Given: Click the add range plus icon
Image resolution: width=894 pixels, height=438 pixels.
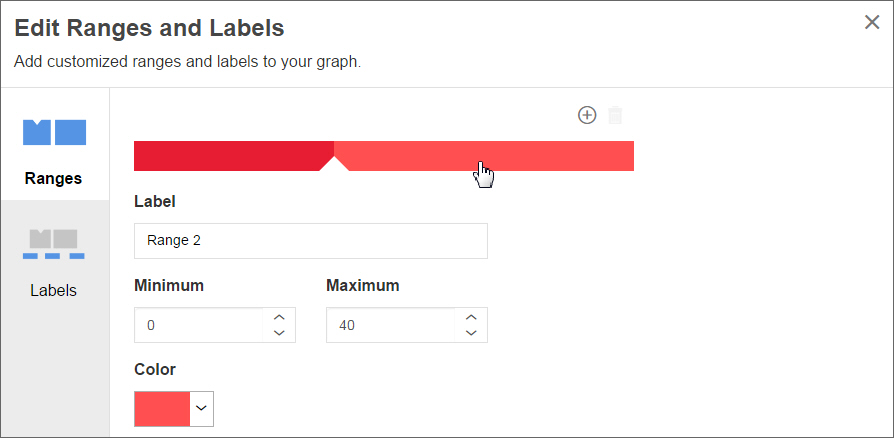Looking at the screenshot, I should pos(587,115).
